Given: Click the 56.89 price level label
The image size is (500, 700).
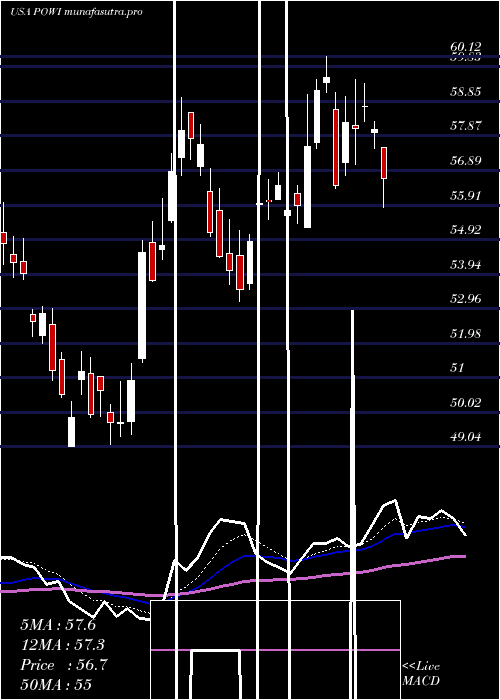Looking at the screenshot, I should coord(466,161).
